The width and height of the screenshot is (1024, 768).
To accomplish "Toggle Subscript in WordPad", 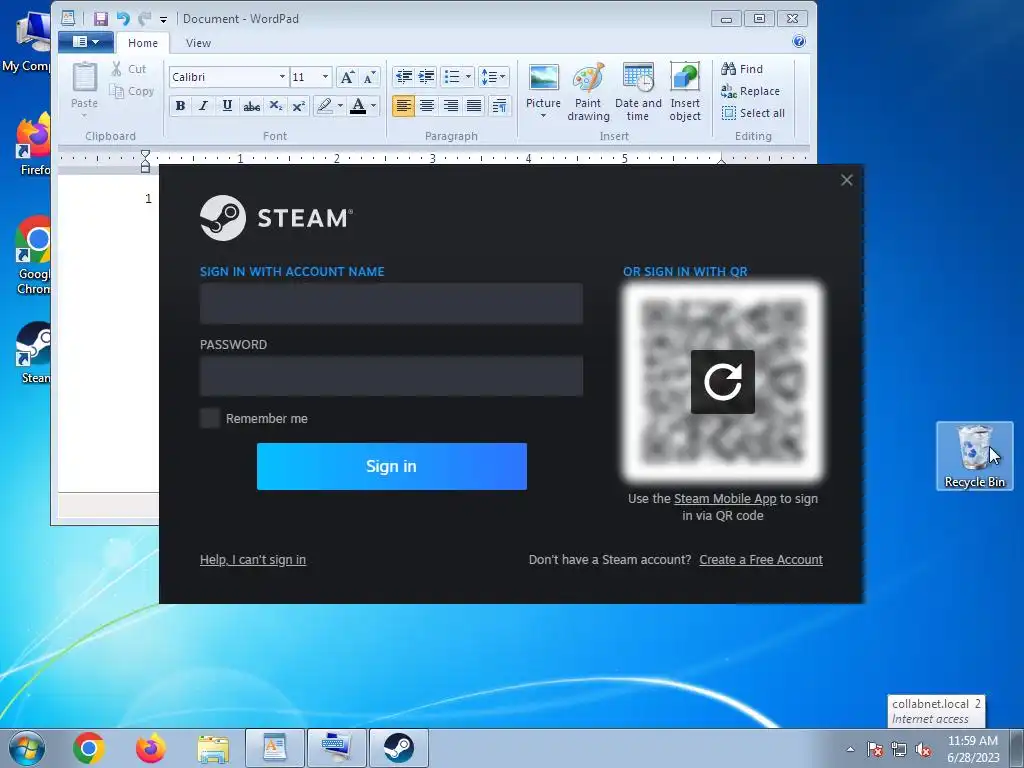I will tap(276, 106).
